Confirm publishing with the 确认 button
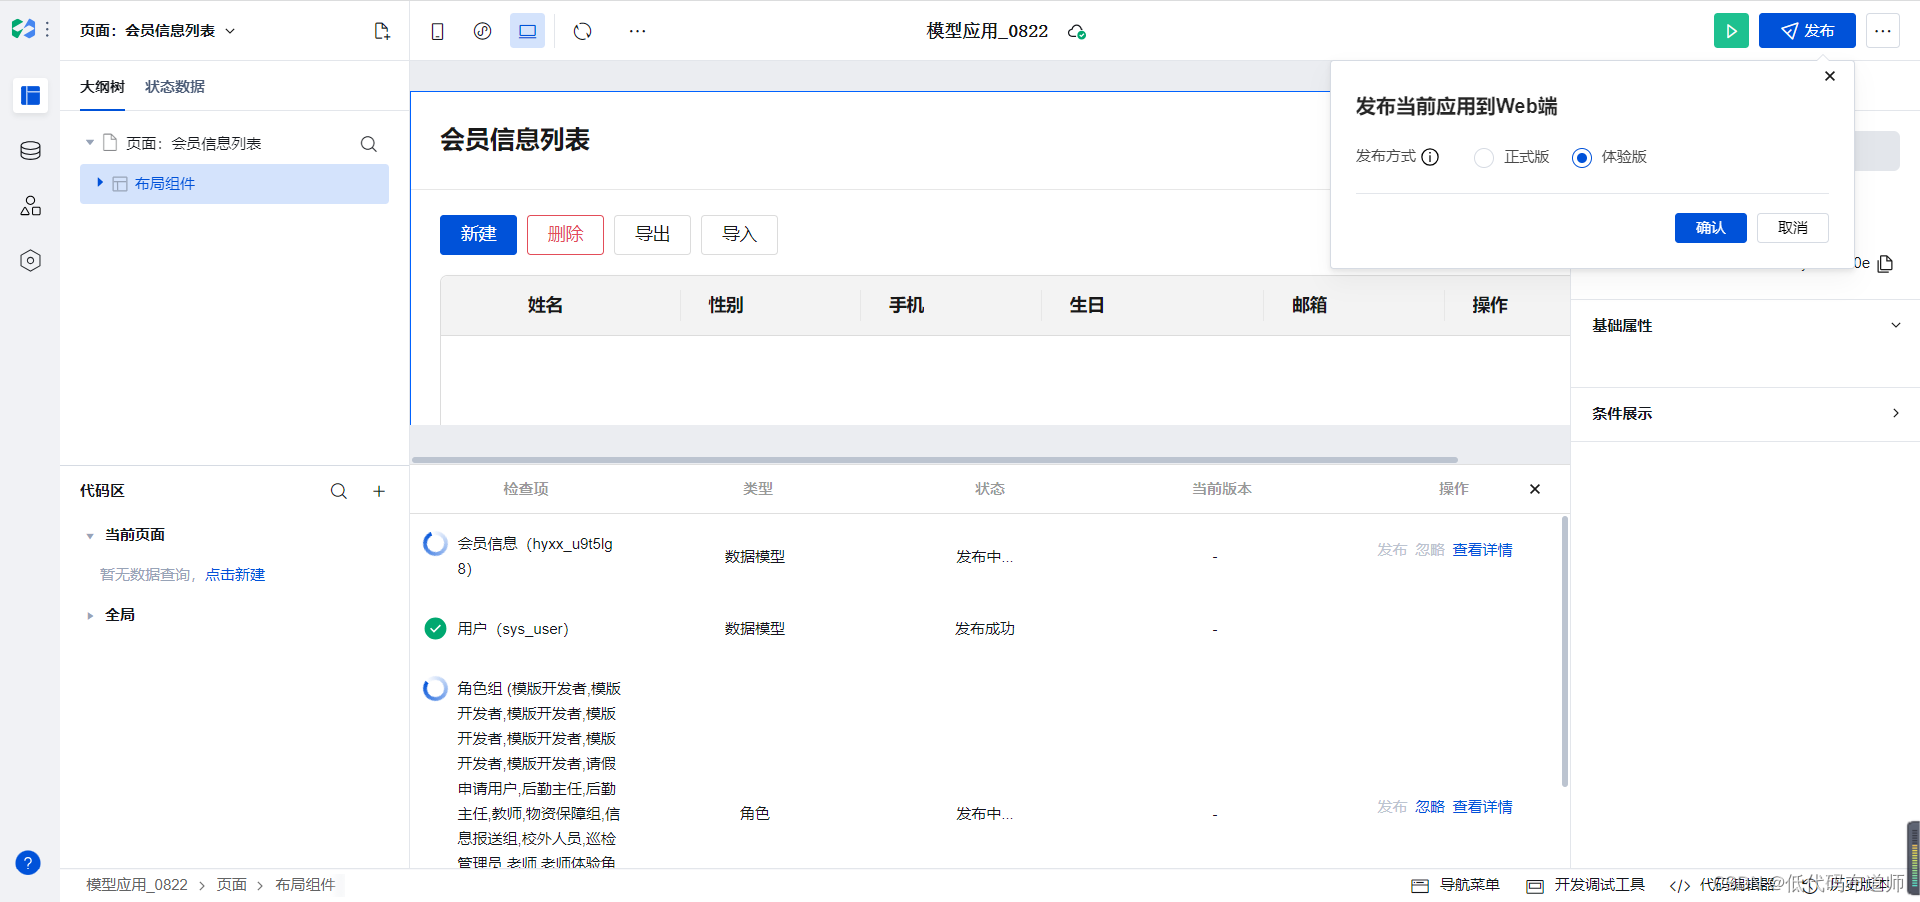 1710,228
